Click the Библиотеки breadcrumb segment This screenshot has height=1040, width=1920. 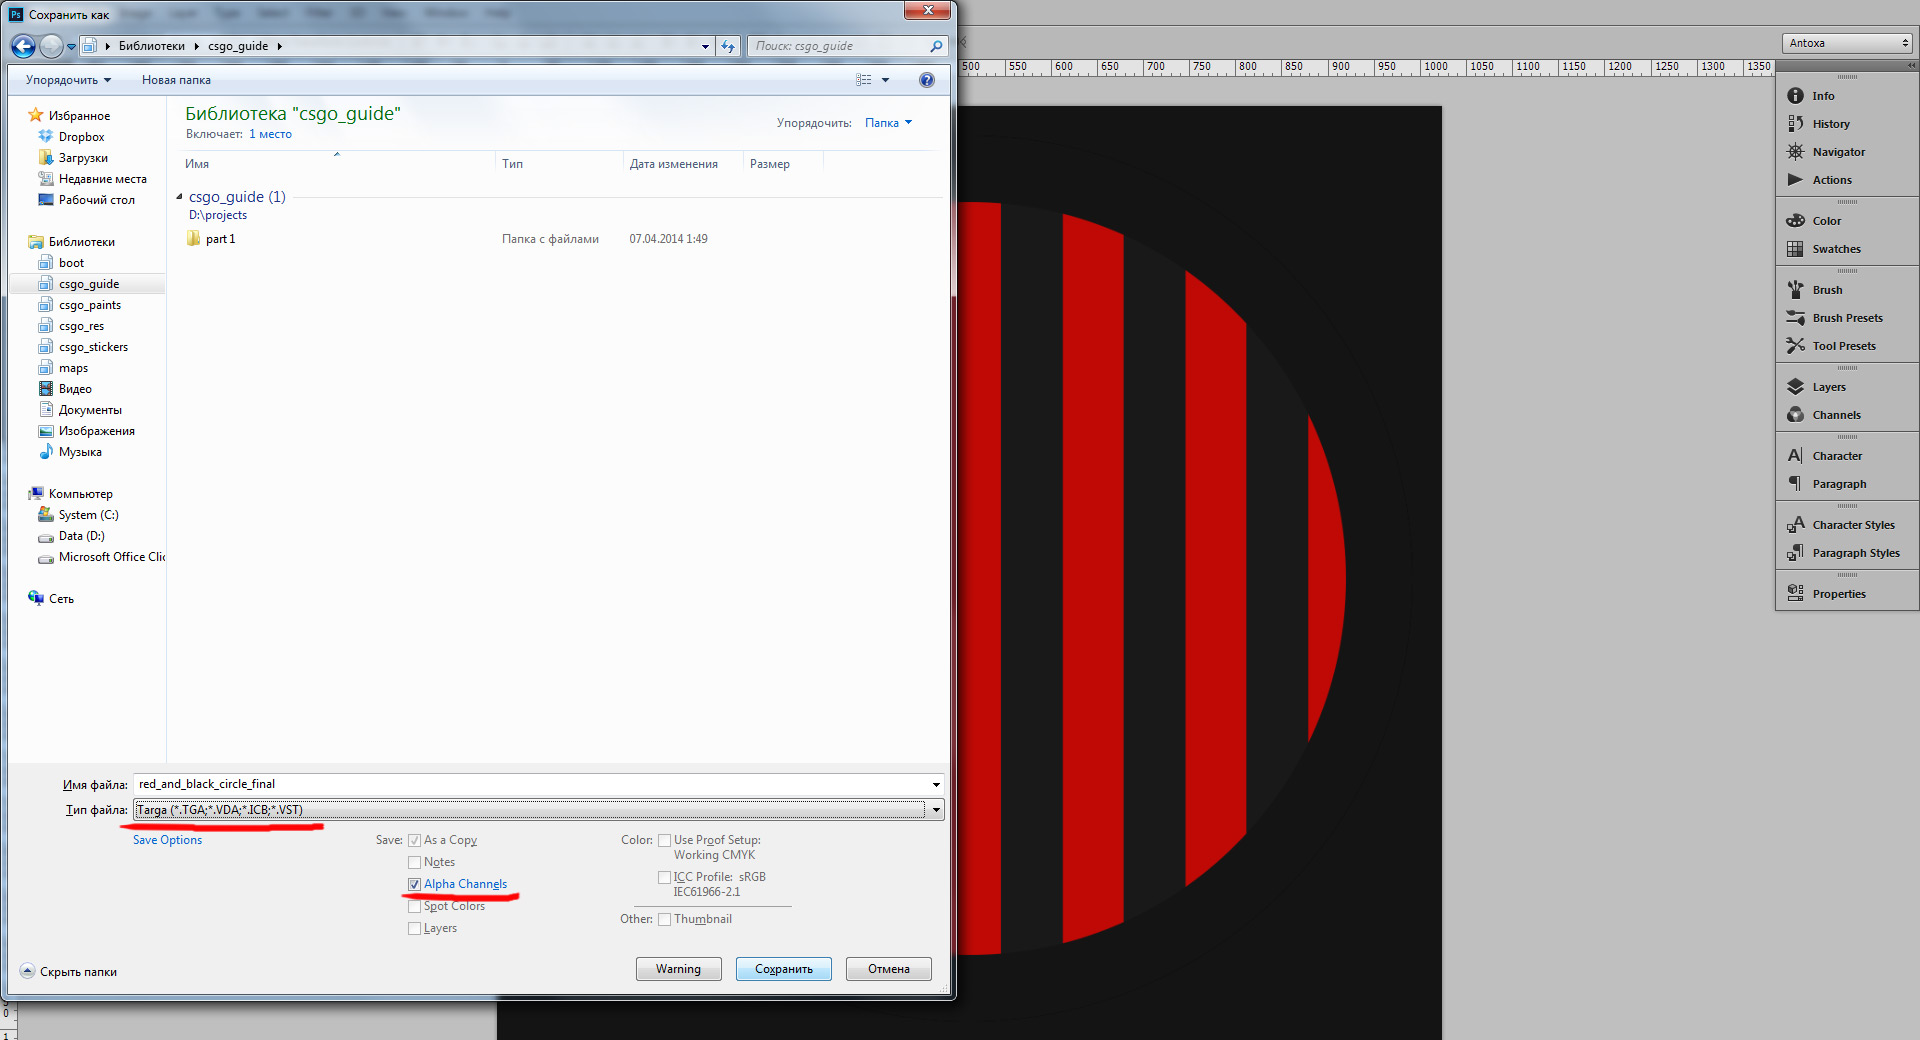point(152,46)
